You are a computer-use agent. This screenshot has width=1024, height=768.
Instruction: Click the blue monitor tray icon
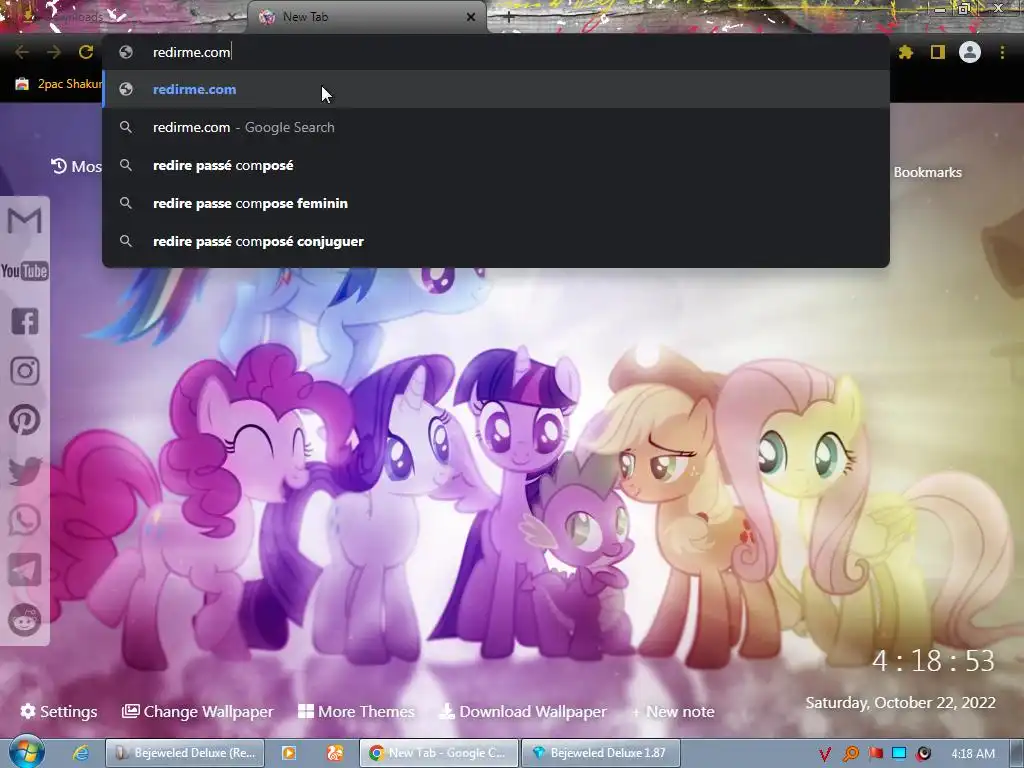click(899, 754)
